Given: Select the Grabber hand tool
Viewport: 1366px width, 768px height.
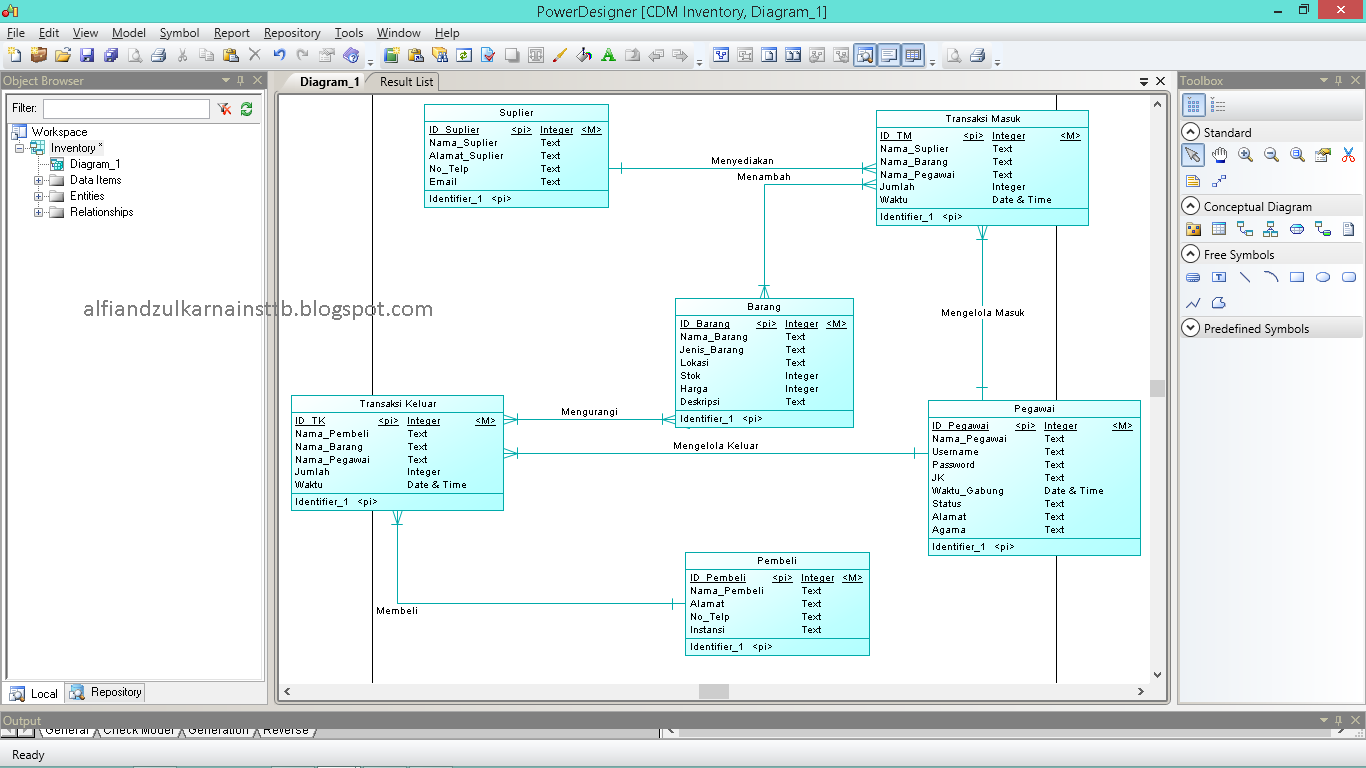Looking at the screenshot, I should [1218, 154].
